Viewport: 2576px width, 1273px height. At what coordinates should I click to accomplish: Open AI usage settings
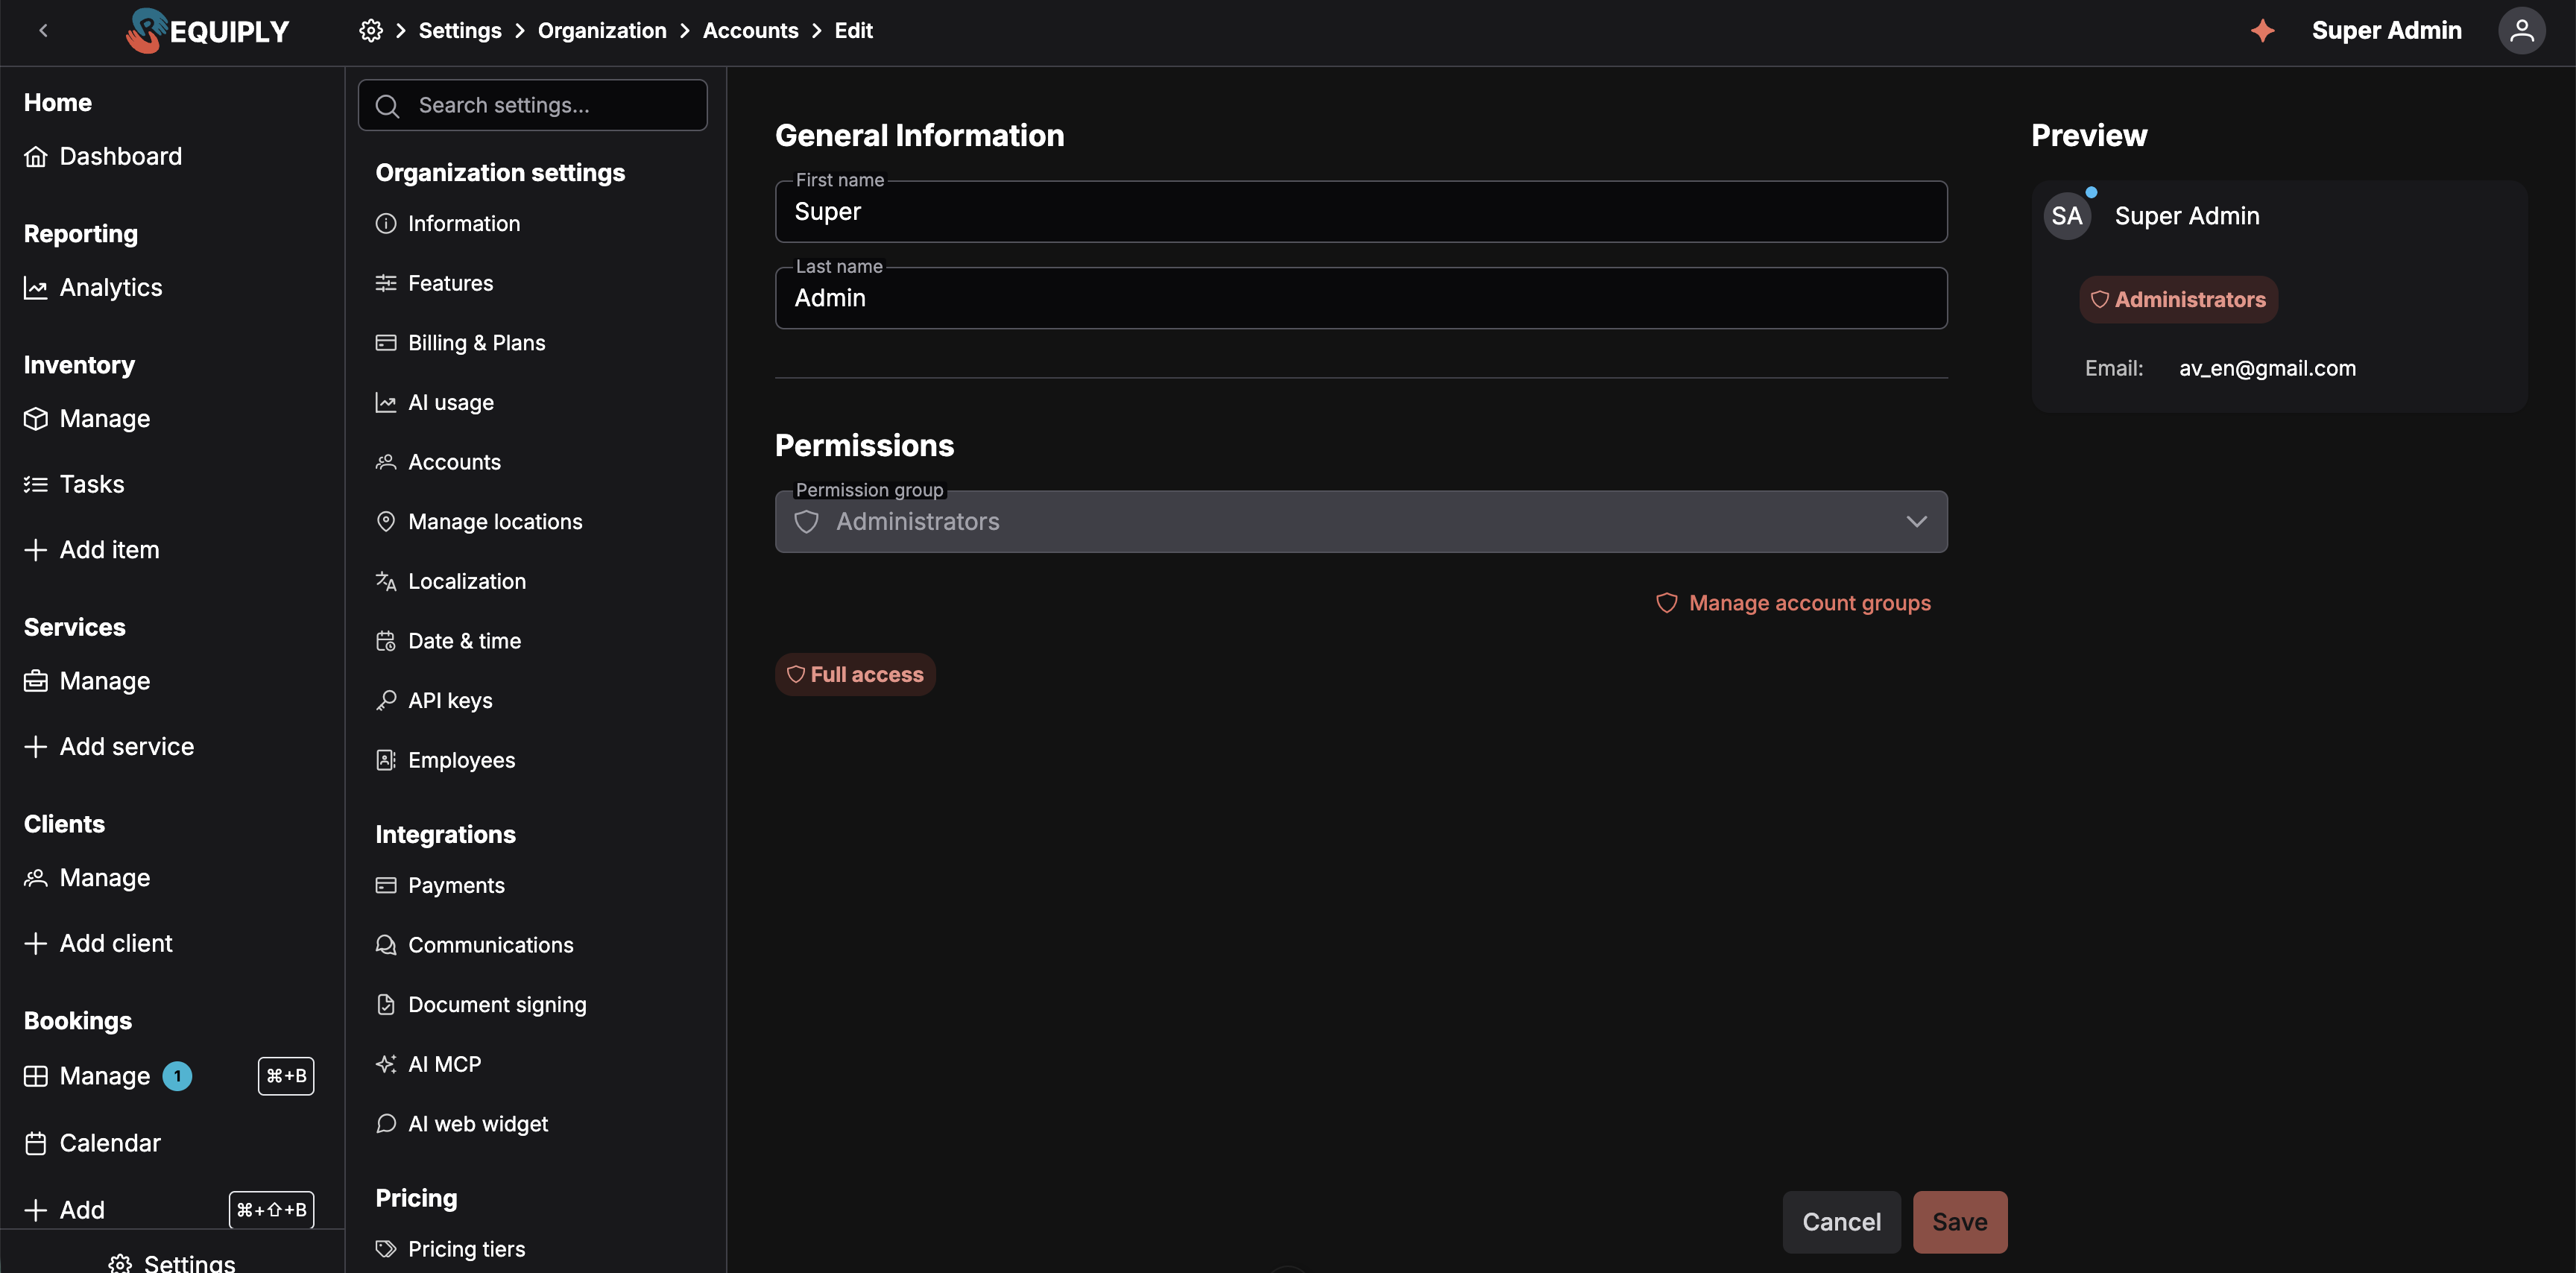(x=434, y=403)
